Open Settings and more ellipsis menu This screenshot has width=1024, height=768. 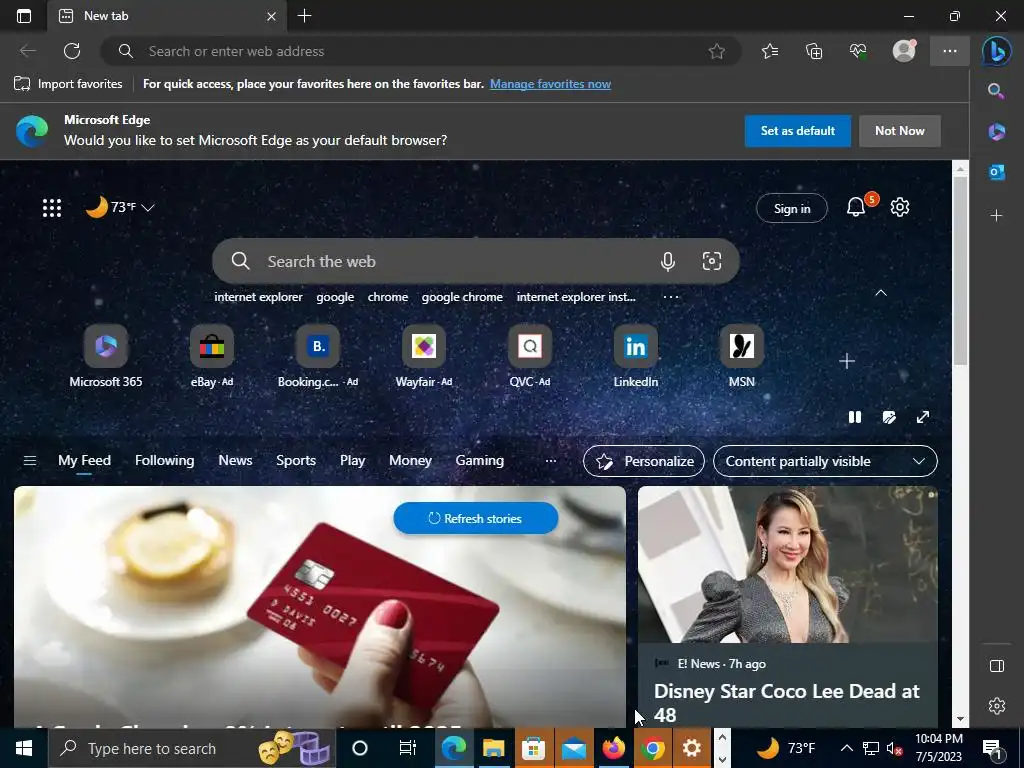pos(950,51)
